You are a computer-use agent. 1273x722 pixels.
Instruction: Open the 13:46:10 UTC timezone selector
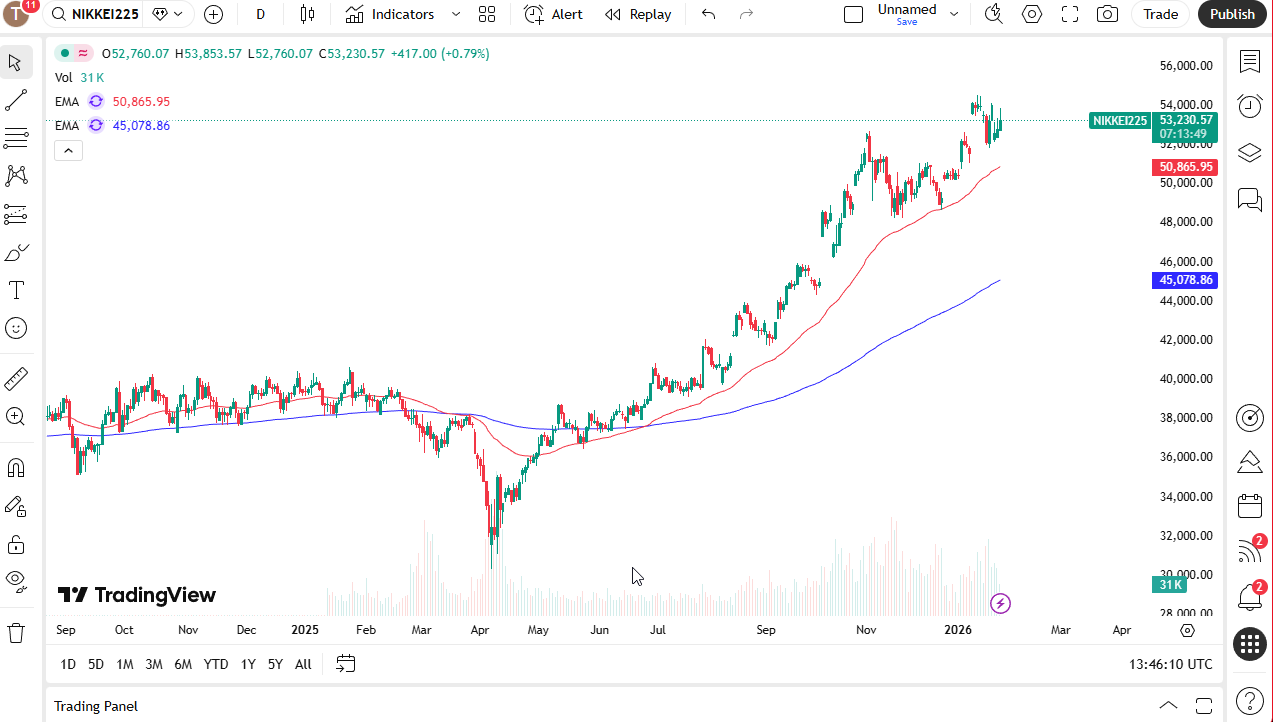(x=1171, y=664)
